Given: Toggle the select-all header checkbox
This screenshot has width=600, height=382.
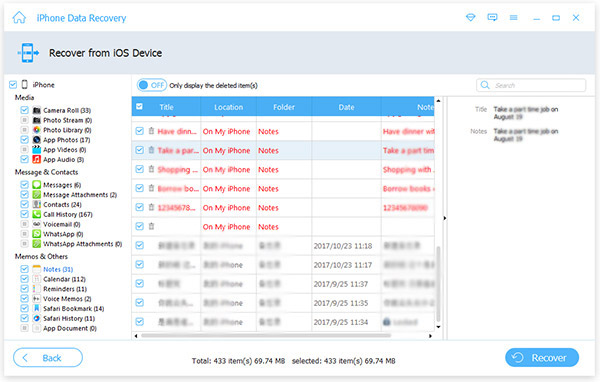Looking at the screenshot, I should point(140,107).
